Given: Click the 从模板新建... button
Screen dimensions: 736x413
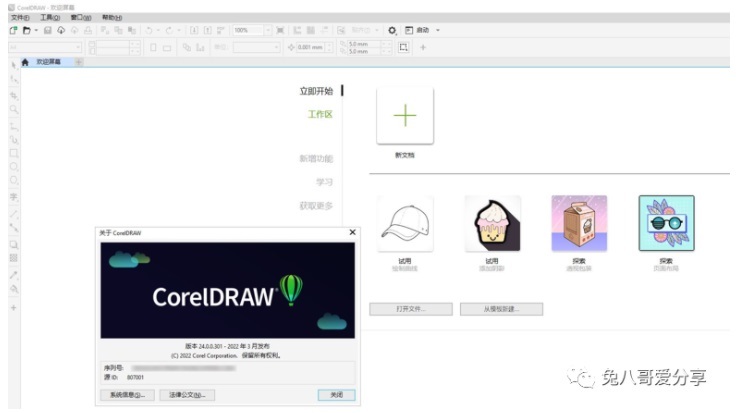Looking at the screenshot, I should [501, 309].
